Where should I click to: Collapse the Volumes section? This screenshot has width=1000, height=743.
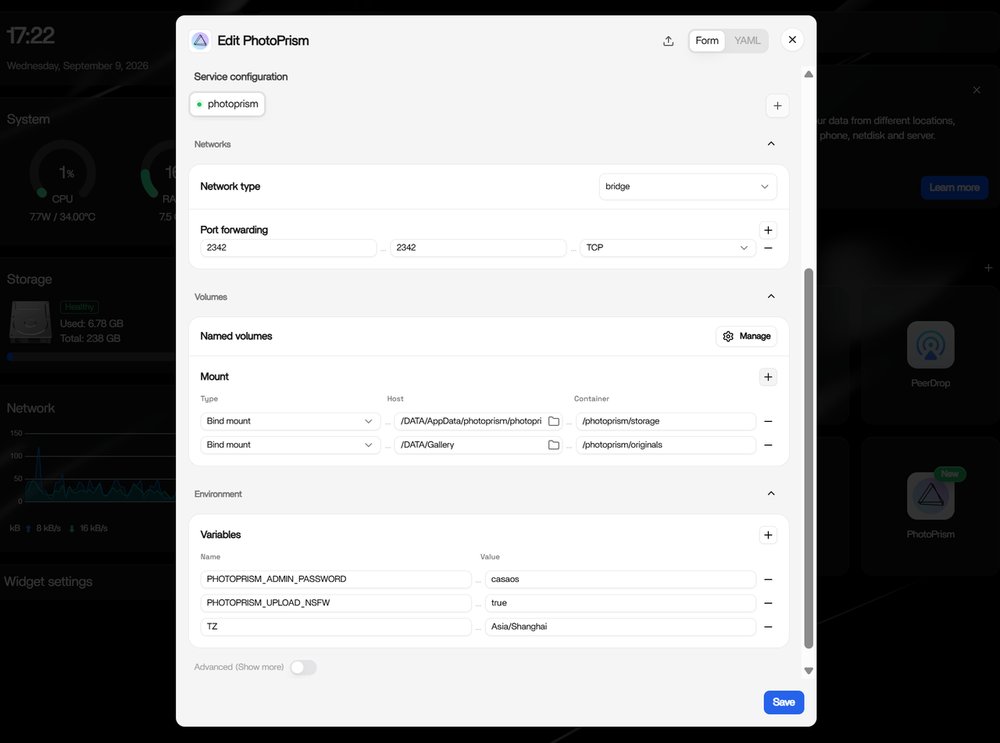coord(771,296)
